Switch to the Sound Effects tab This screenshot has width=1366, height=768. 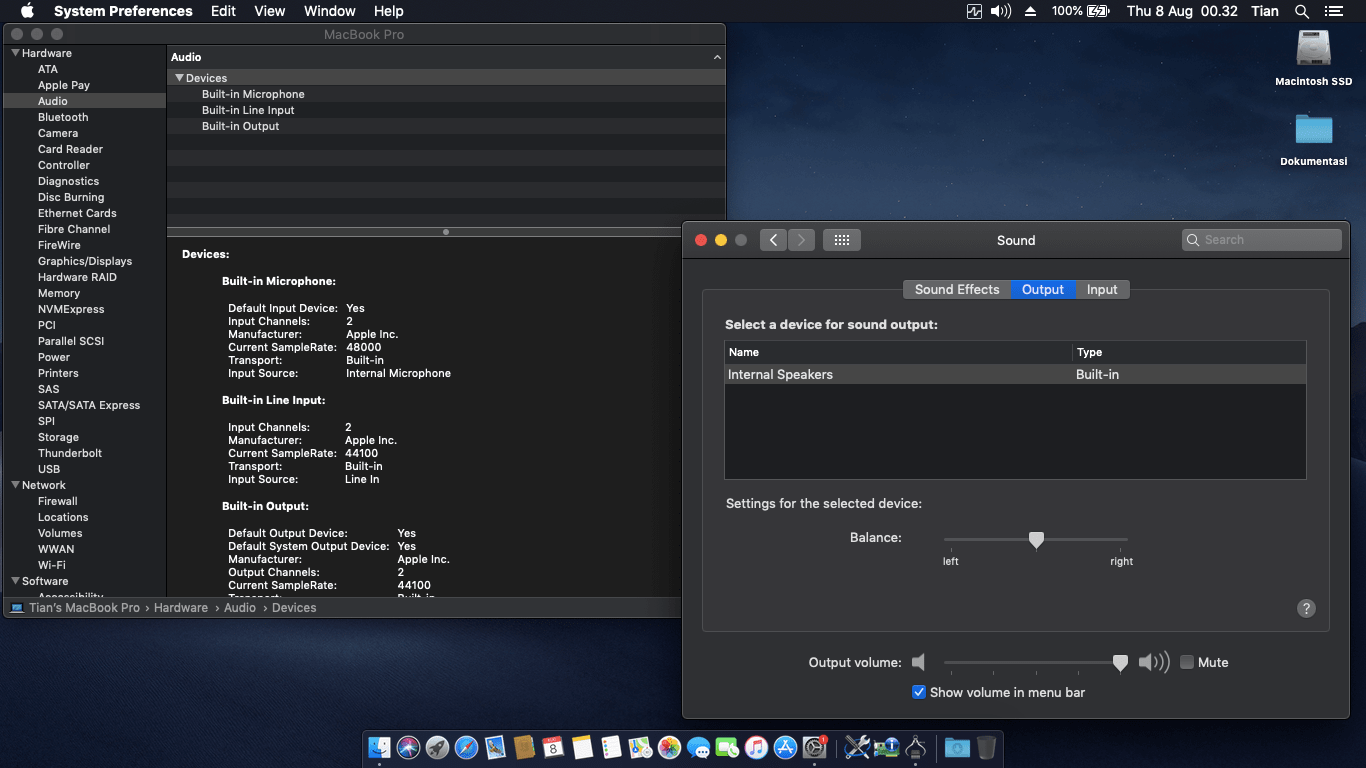tap(957, 289)
